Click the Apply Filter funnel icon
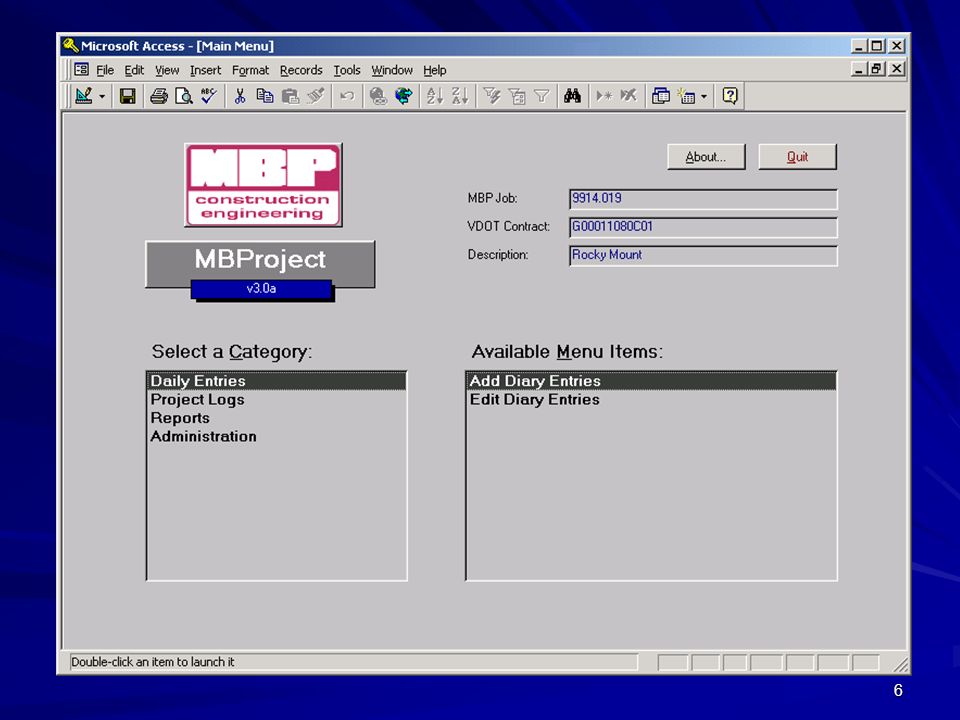The width and height of the screenshot is (960, 720). tap(542, 96)
